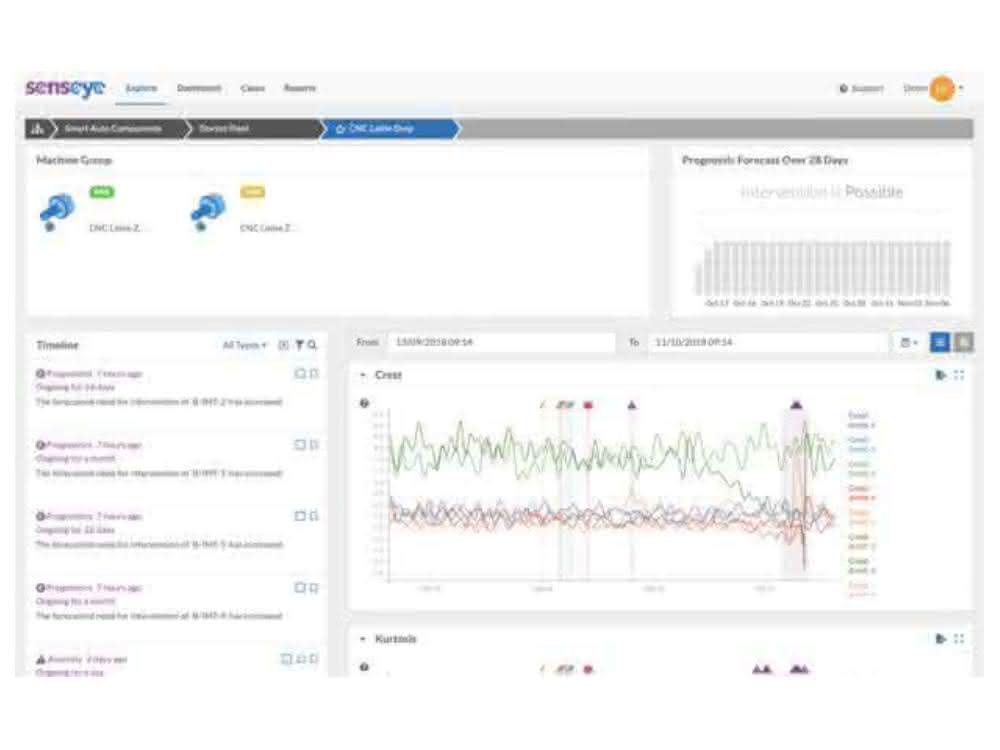Image resolution: width=1000 pixels, height=750 pixels.
Task: Toggle the red Crest series in legend
Action: [860, 492]
